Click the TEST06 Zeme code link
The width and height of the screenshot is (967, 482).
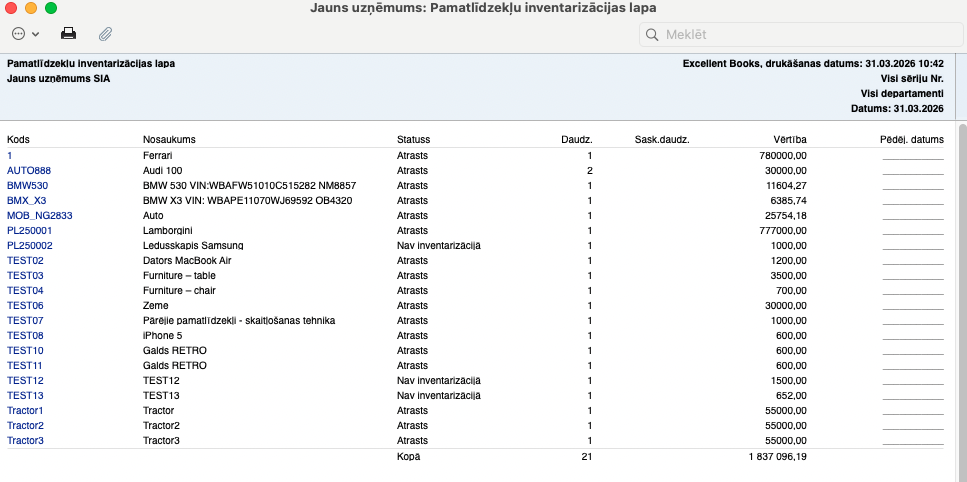coord(25,306)
